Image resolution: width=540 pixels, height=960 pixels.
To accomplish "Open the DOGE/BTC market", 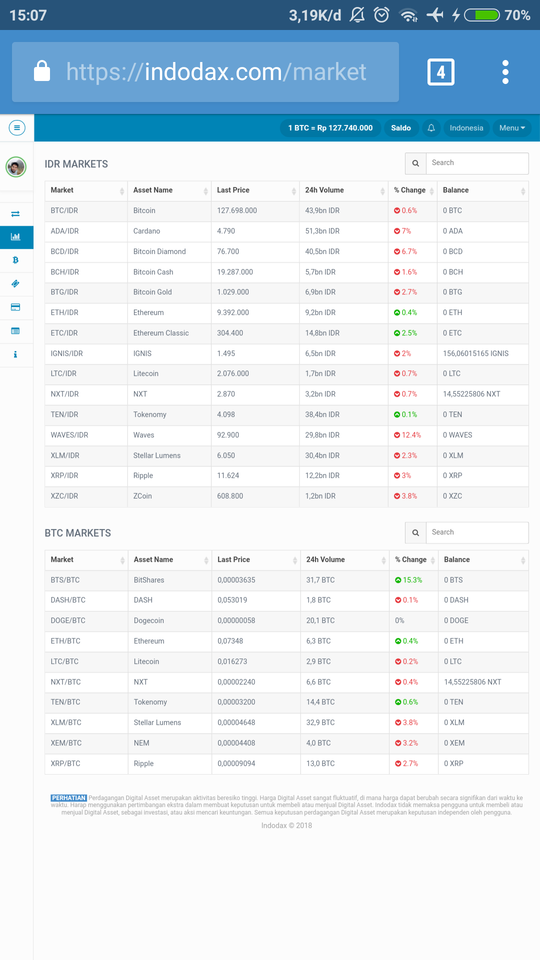I will [x=287, y=621].
